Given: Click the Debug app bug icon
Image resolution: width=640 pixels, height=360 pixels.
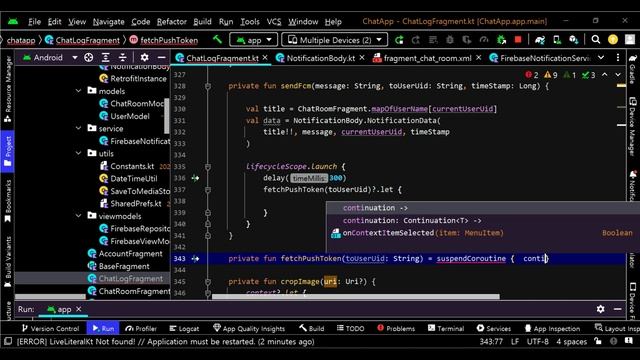Looking at the screenshot, I should [x=450, y=40].
